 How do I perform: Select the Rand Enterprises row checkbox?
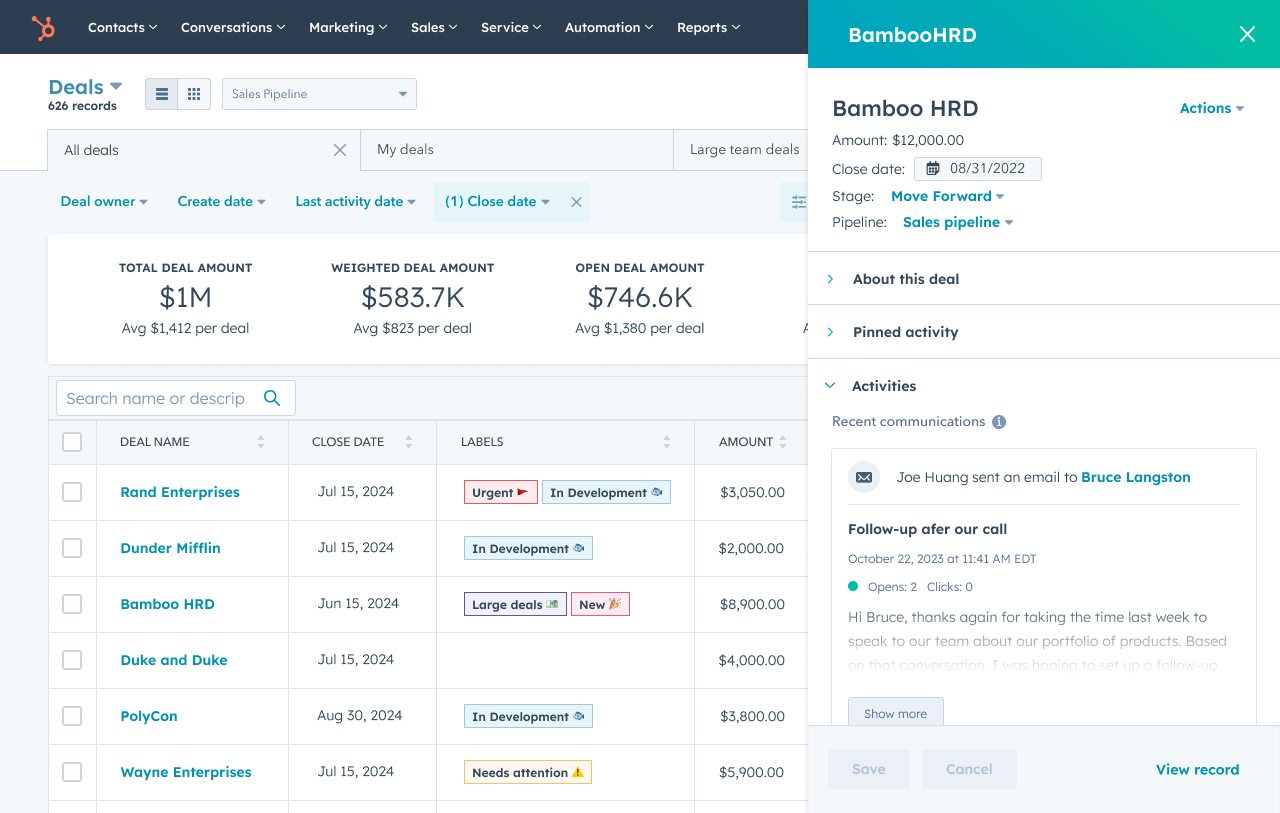(x=71, y=492)
